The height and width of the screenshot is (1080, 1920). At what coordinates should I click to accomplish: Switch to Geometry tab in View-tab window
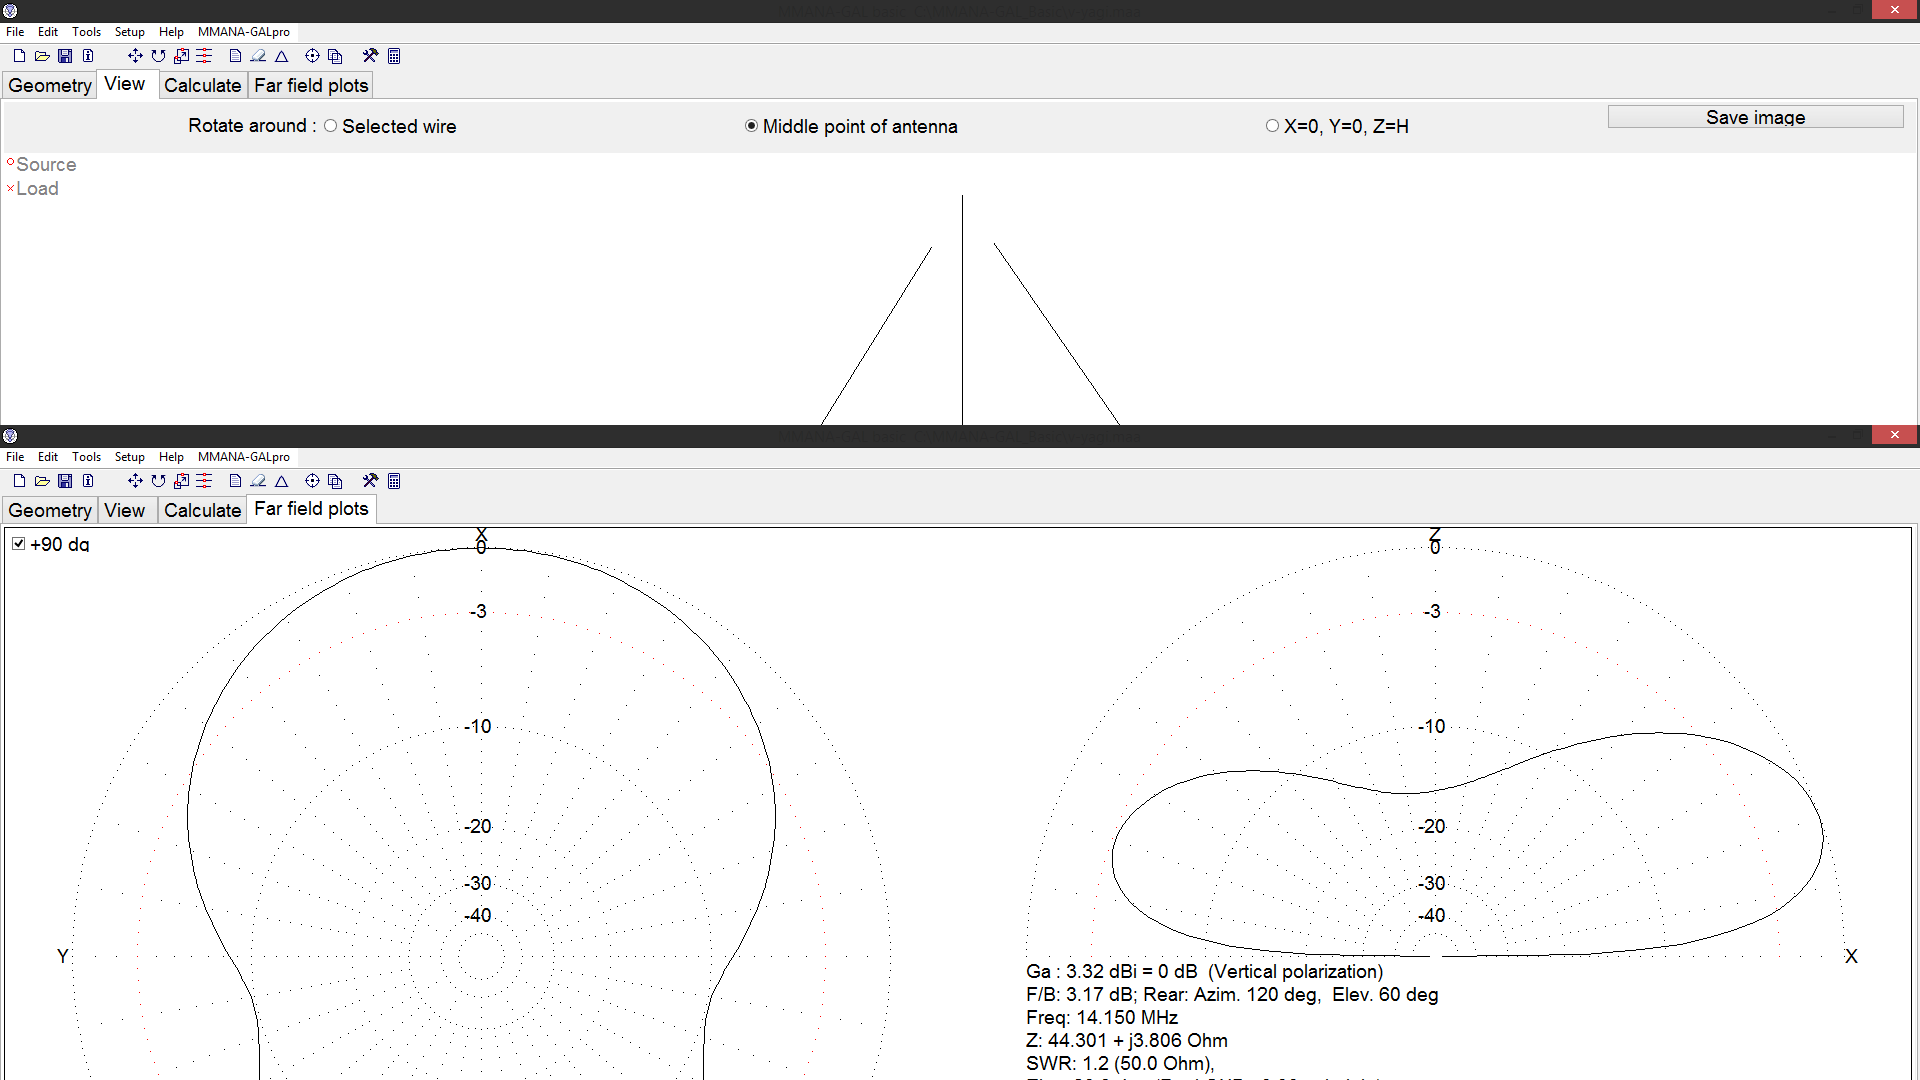coord(50,86)
